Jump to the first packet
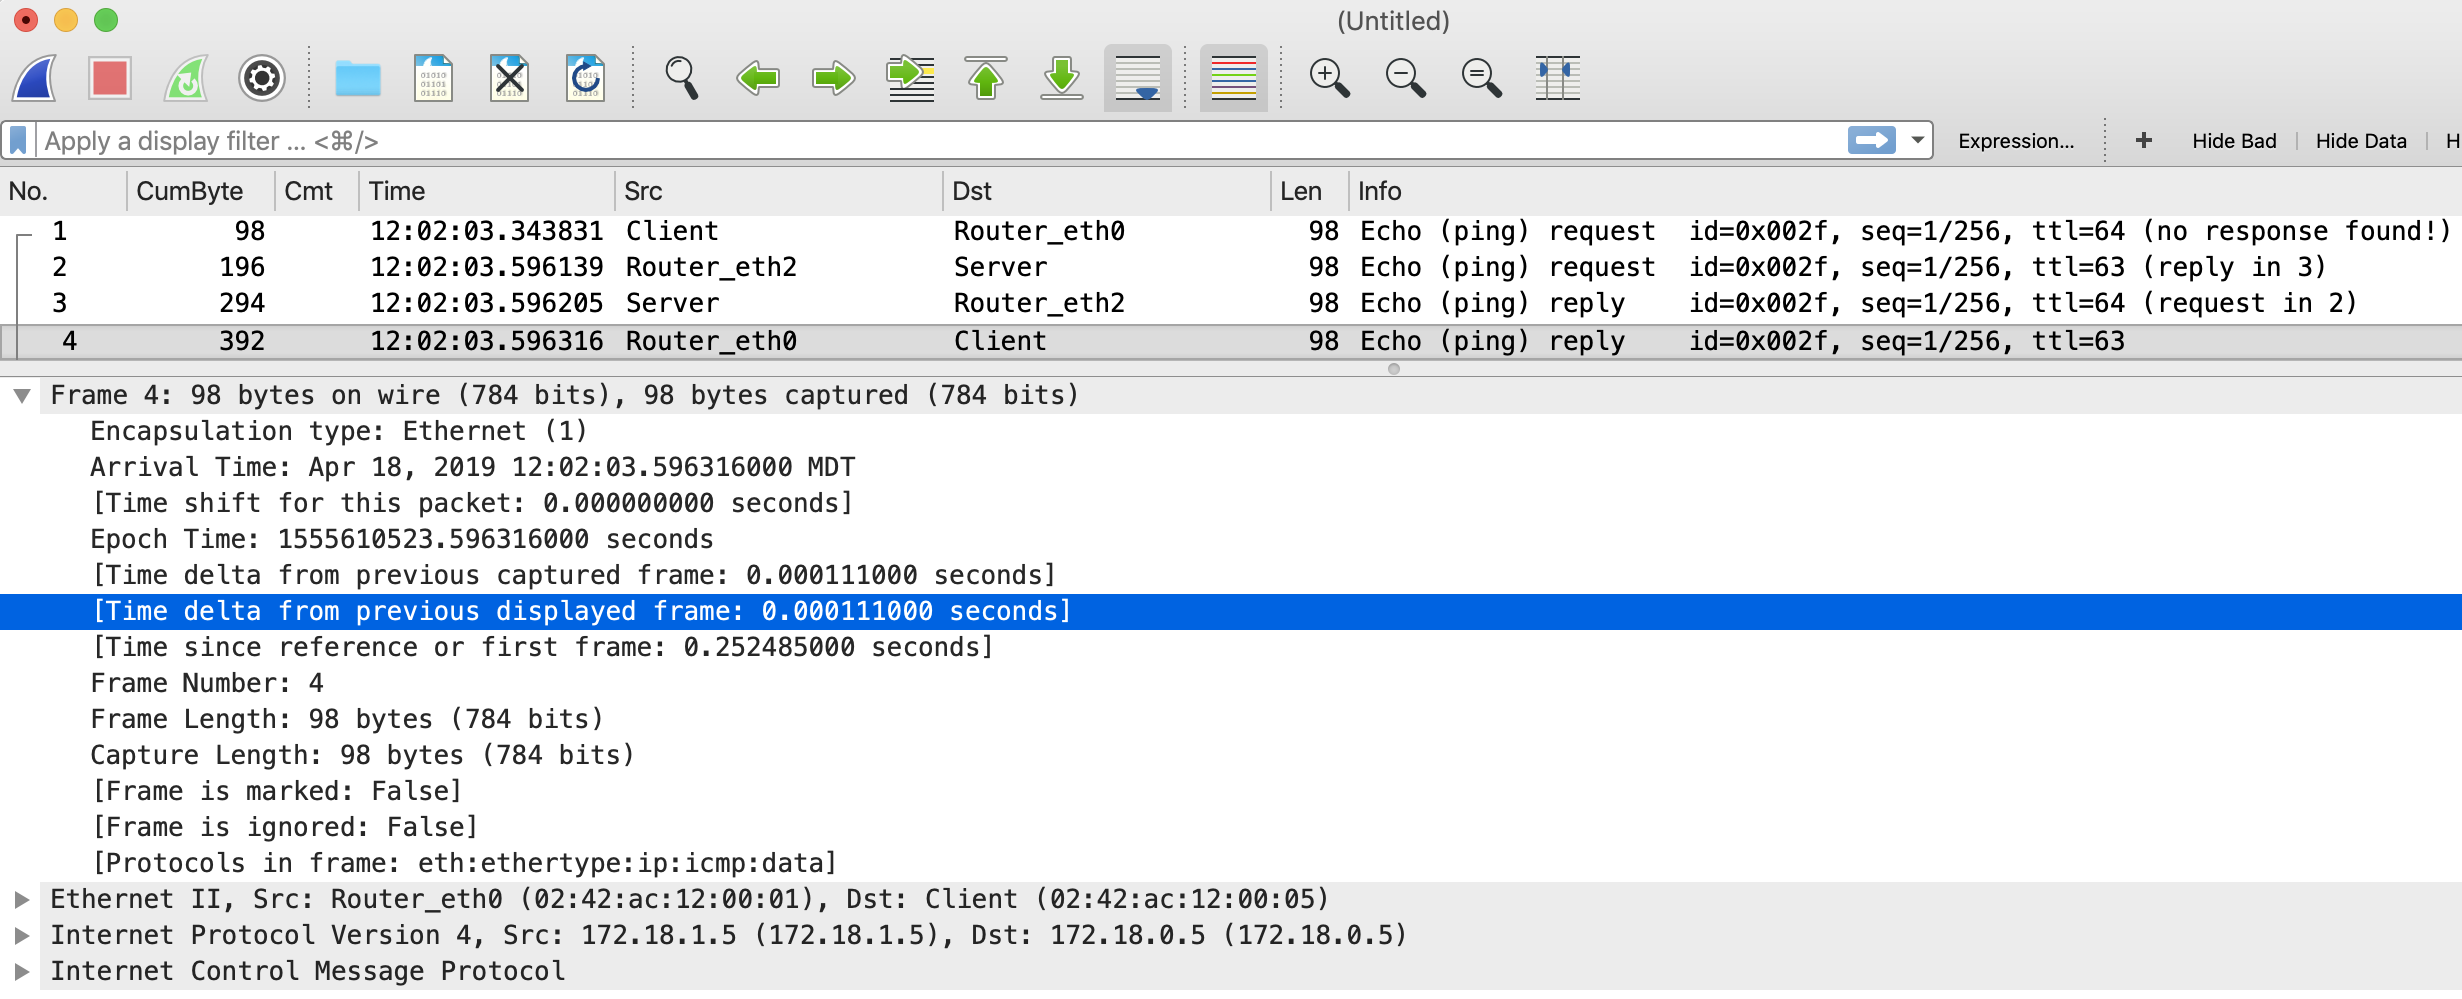The image size is (2462, 999). point(986,78)
